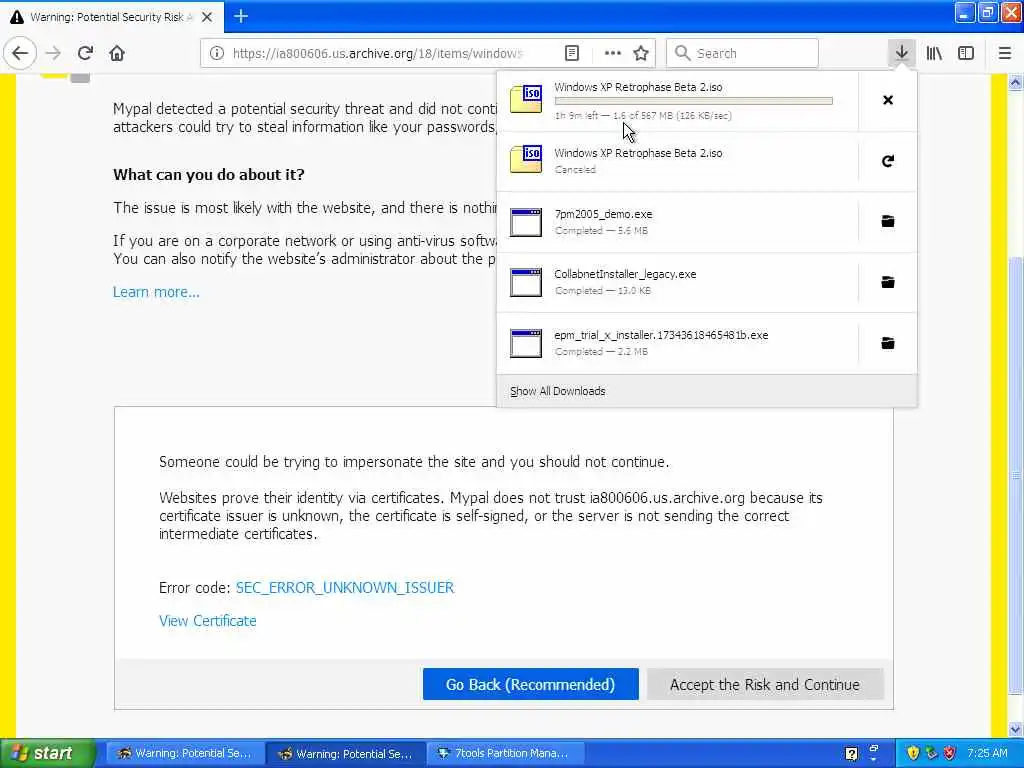
Task: Open the Windows start menu
Action: click(x=47, y=753)
